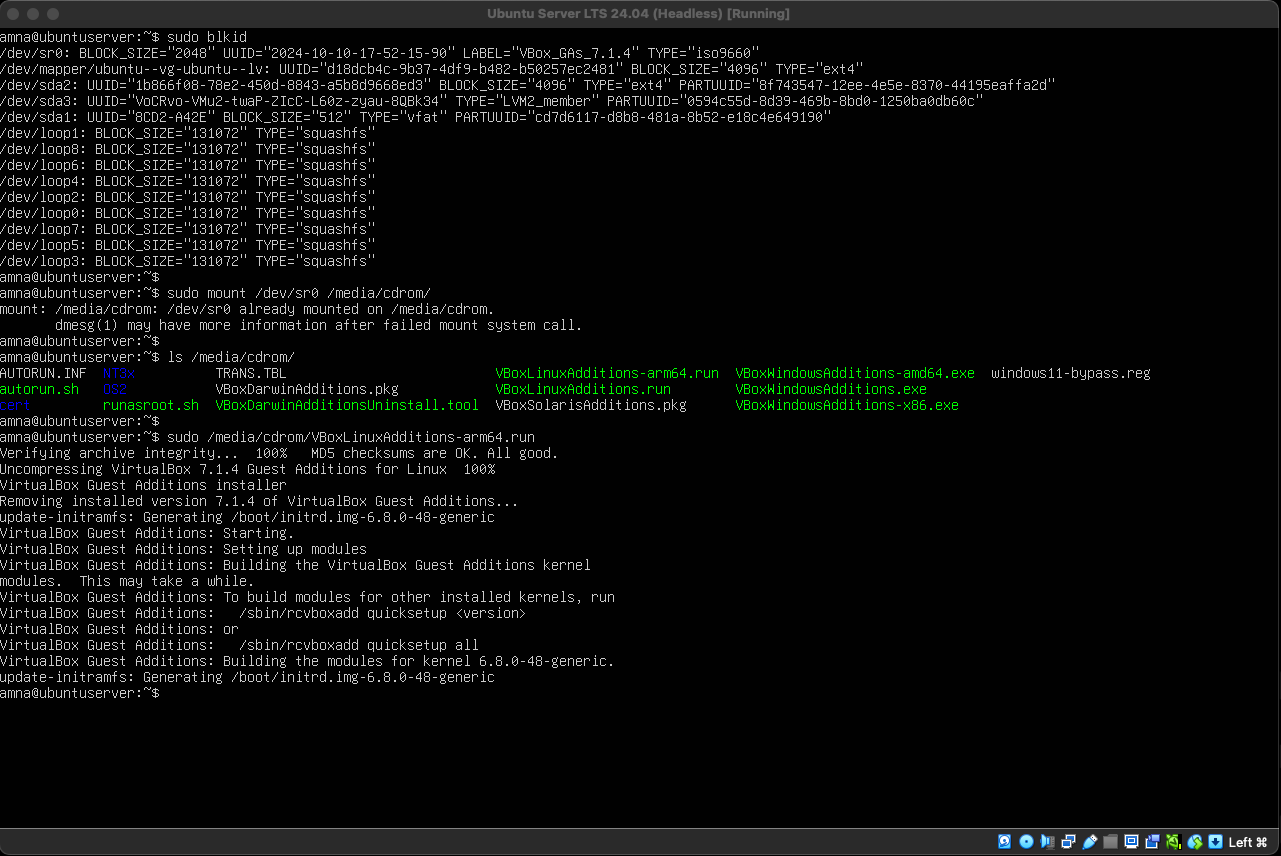Click the 'Verifying archive integrity' line
This screenshot has height=856, width=1281.
(279, 453)
